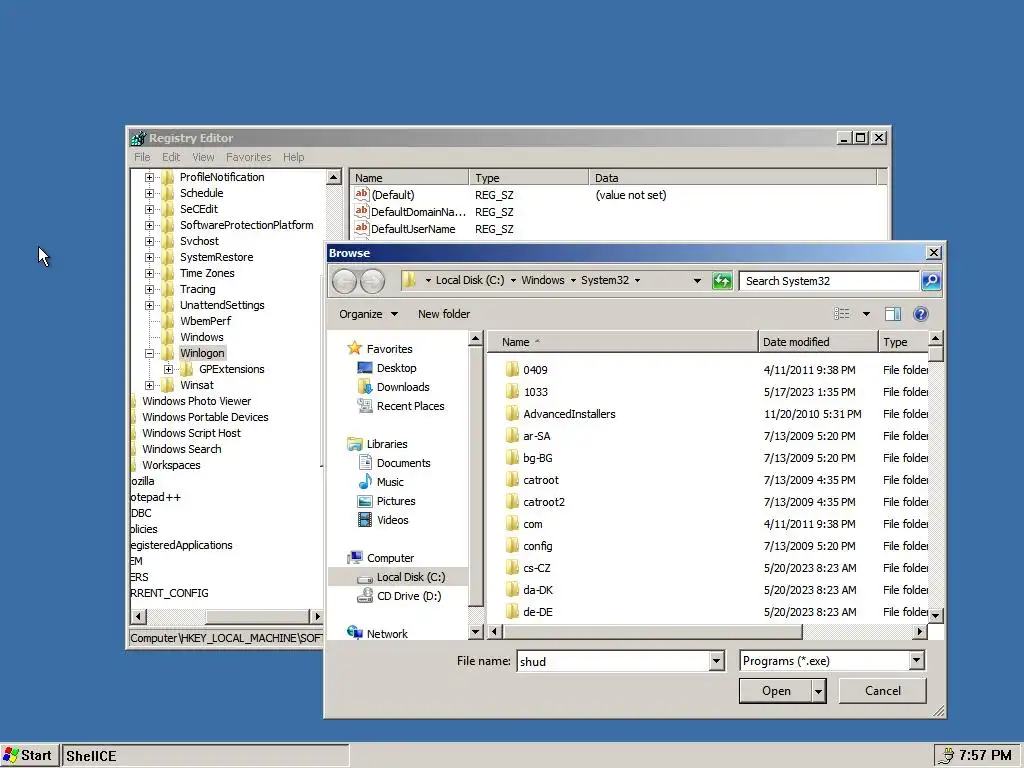Click the Help question mark icon
This screenshot has height=768, width=1024.
(x=921, y=314)
